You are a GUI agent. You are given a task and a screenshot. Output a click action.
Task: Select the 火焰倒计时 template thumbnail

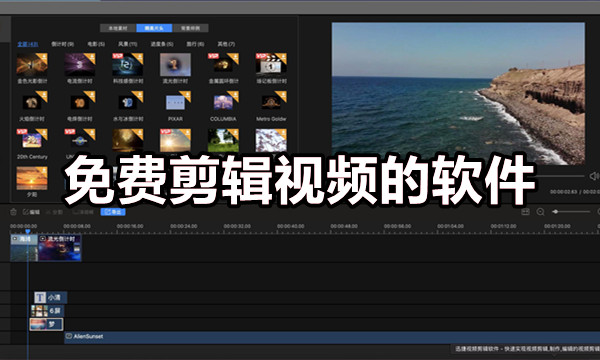click(32, 102)
